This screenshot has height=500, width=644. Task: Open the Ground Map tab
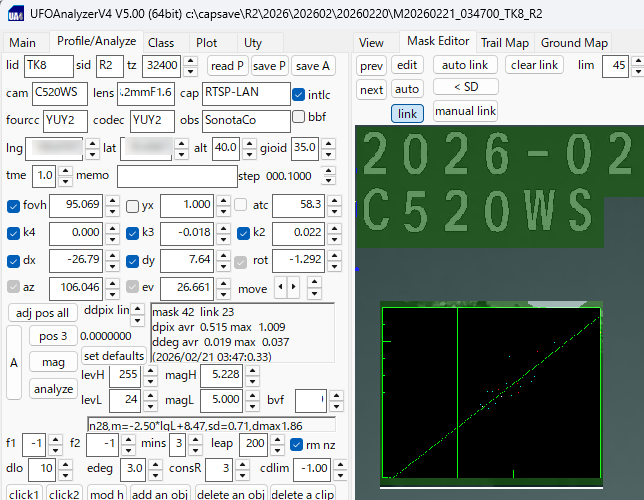tap(574, 43)
